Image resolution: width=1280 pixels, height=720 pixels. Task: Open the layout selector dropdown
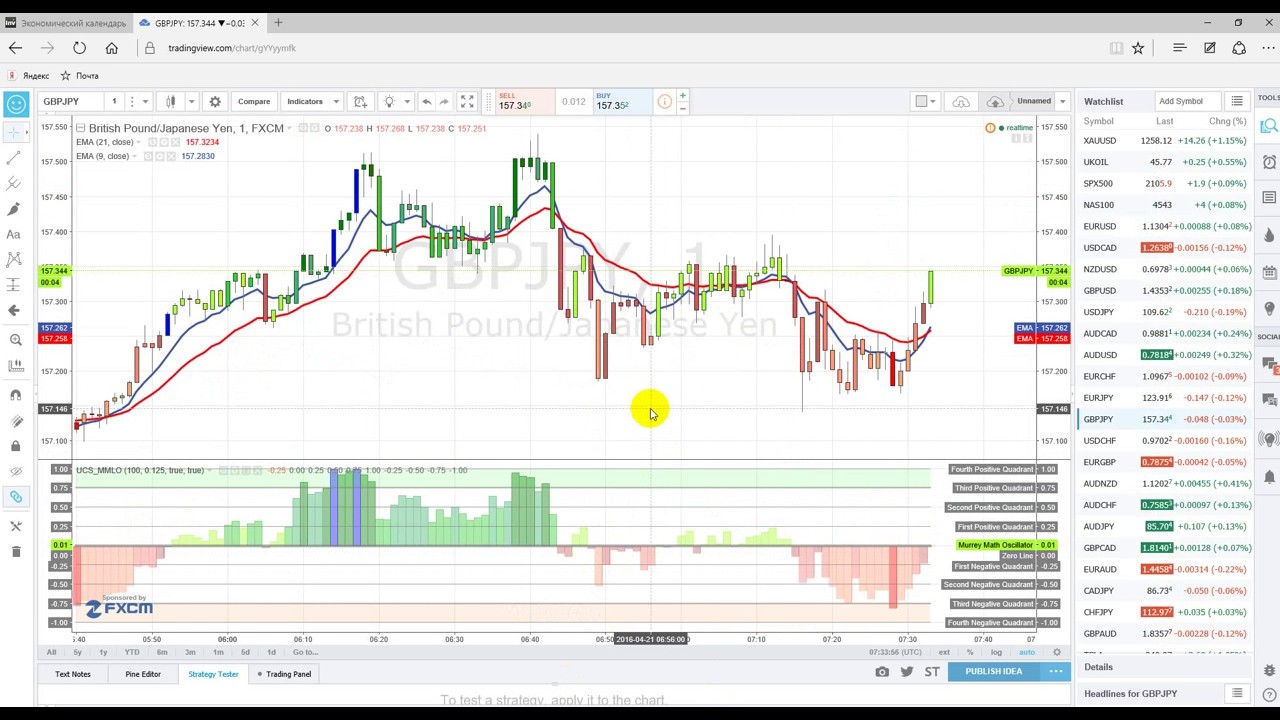click(925, 101)
